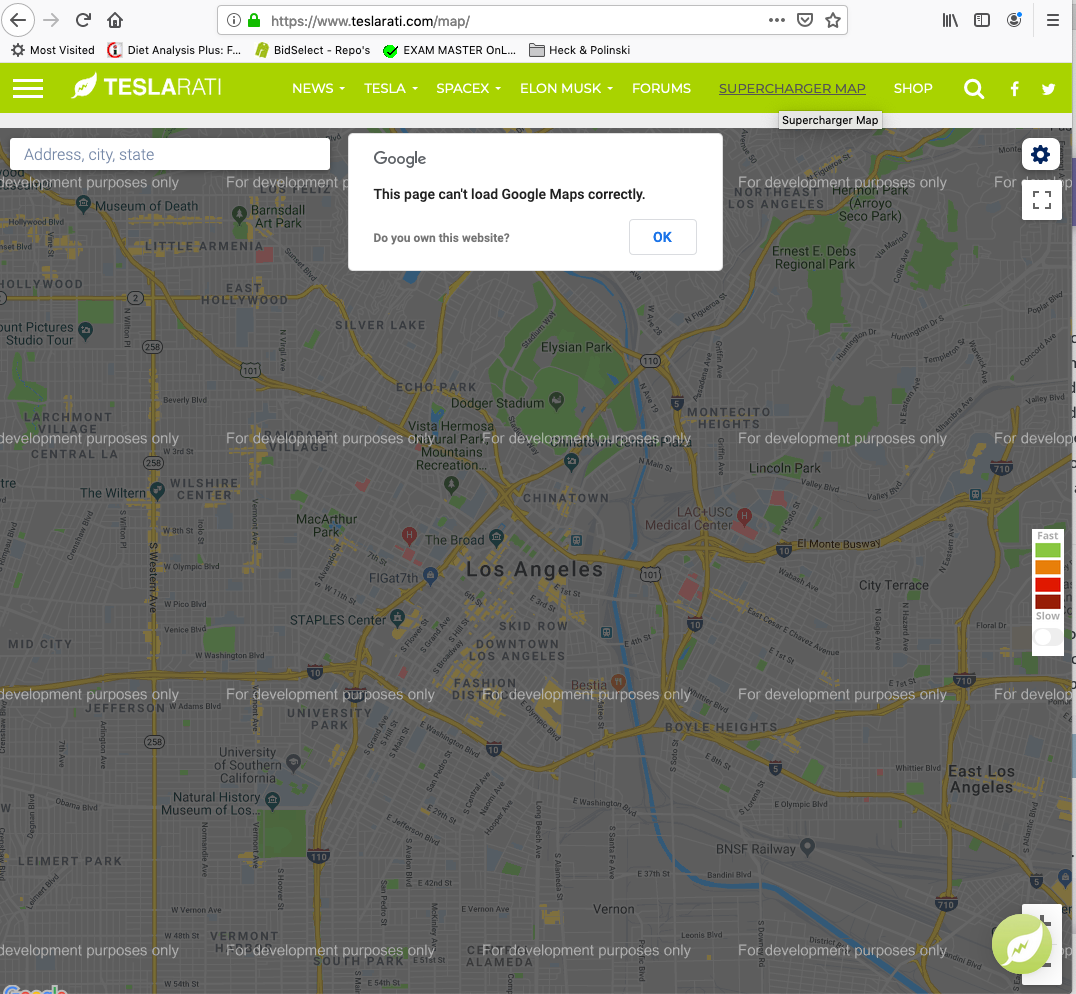The height and width of the screenshot is (994, 1076).
Task: Click the bright red legend swatch
Action: pos(1047,584)
